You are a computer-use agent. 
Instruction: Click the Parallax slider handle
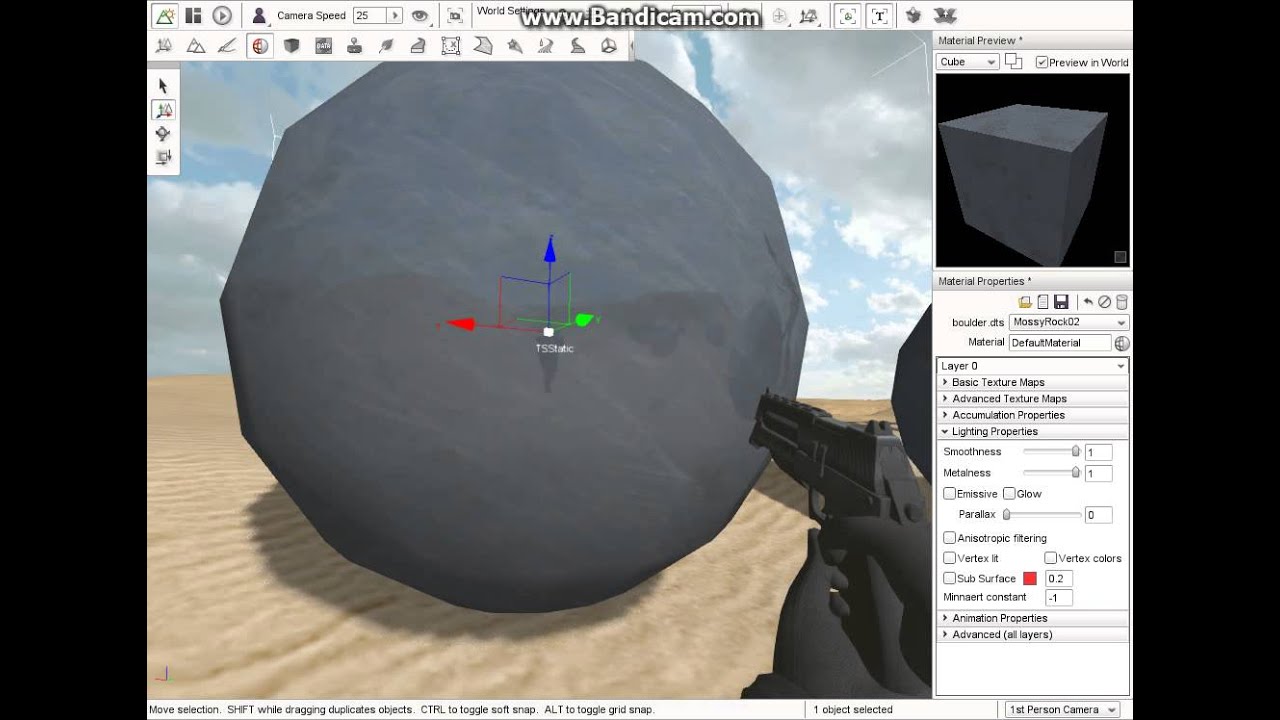[x=1007, y=515]
